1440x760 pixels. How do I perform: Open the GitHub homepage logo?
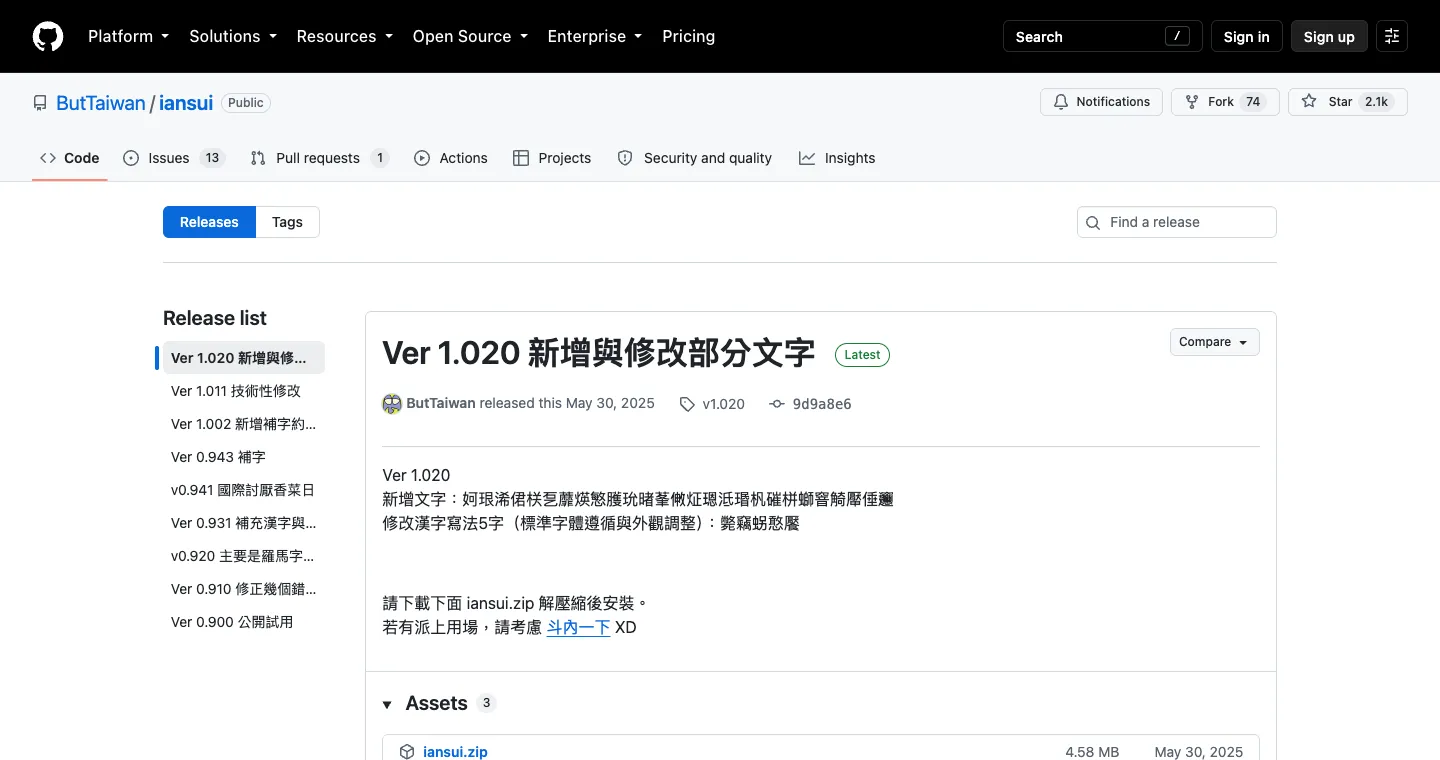coord(48,36)
